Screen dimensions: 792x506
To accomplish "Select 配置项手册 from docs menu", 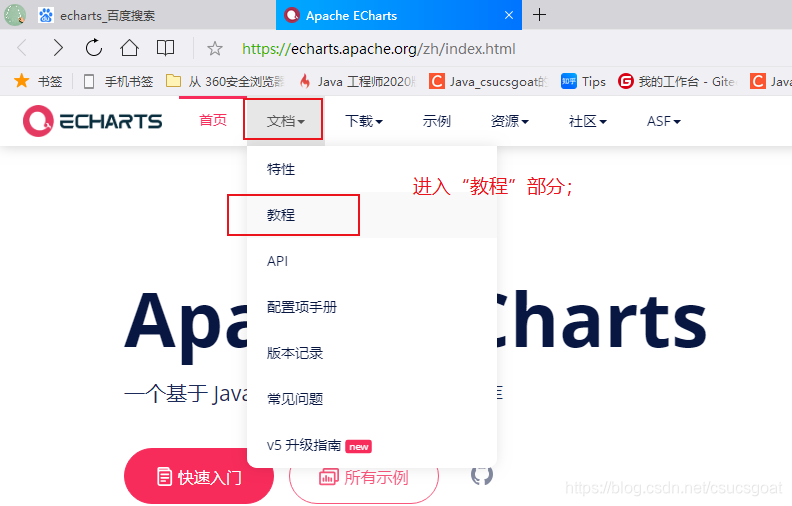I will pos(372,307).
